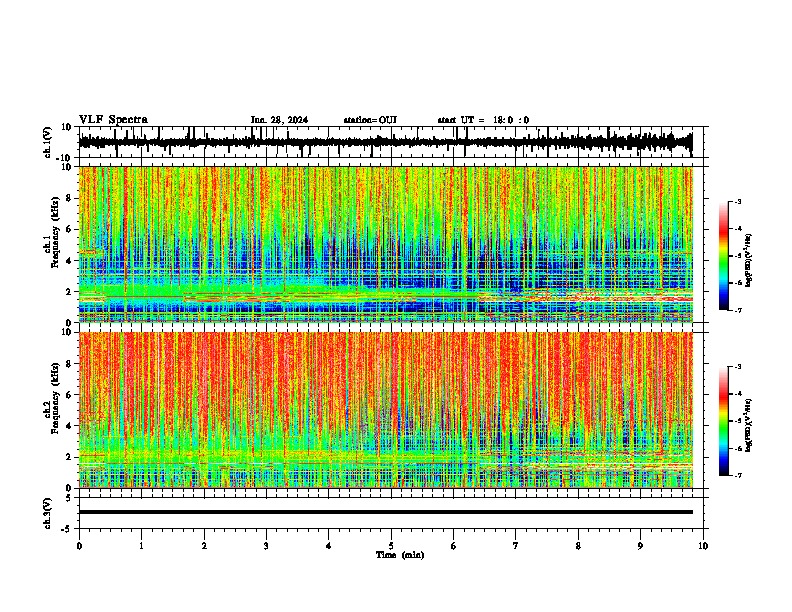Click the ch.3 flat black signal line
This screenshot has height=612, width=792.
[x=385, y=512]
